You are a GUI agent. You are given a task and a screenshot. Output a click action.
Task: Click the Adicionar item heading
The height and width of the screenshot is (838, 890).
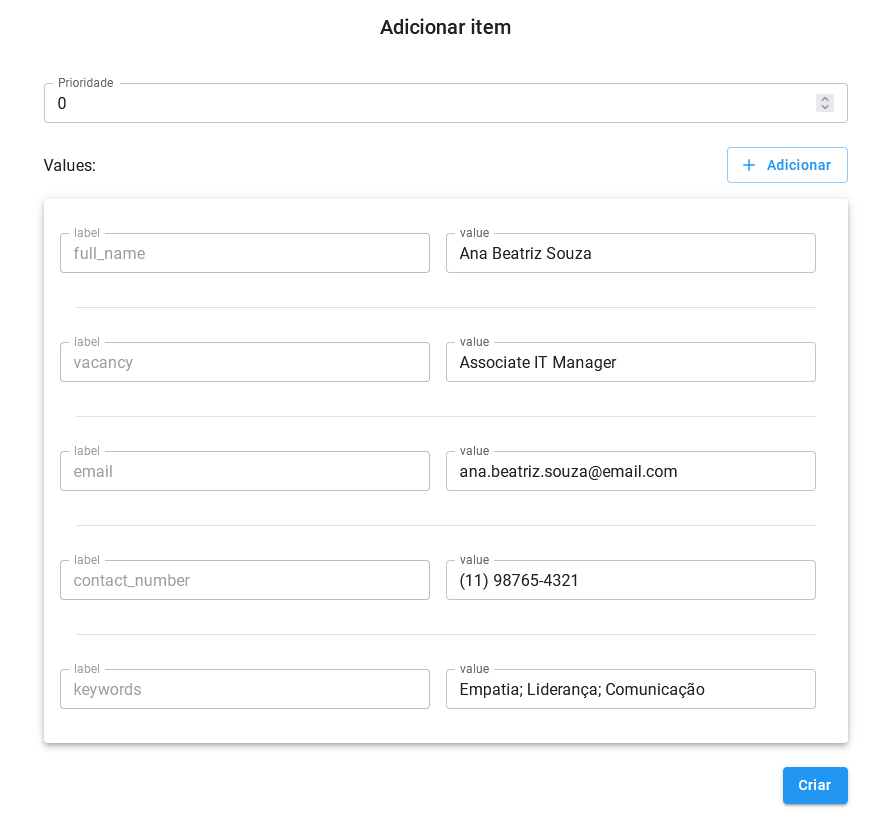pyautogui.click(x=445, y=27)
